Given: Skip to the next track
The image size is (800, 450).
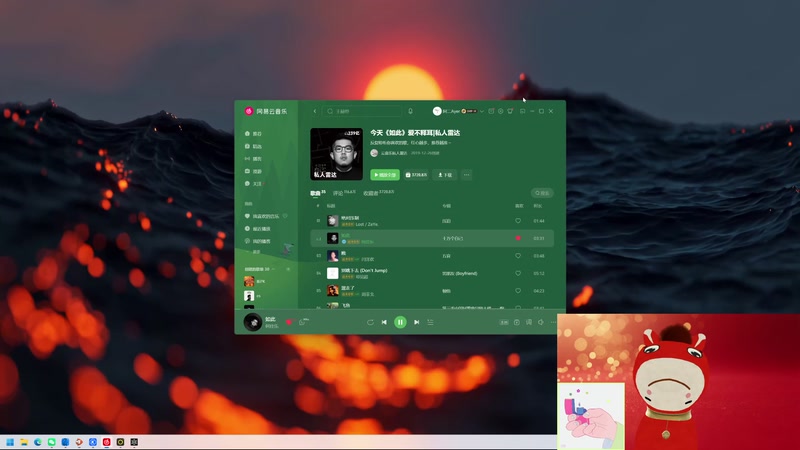Looking at the screenshot, I should coord(417,322).
